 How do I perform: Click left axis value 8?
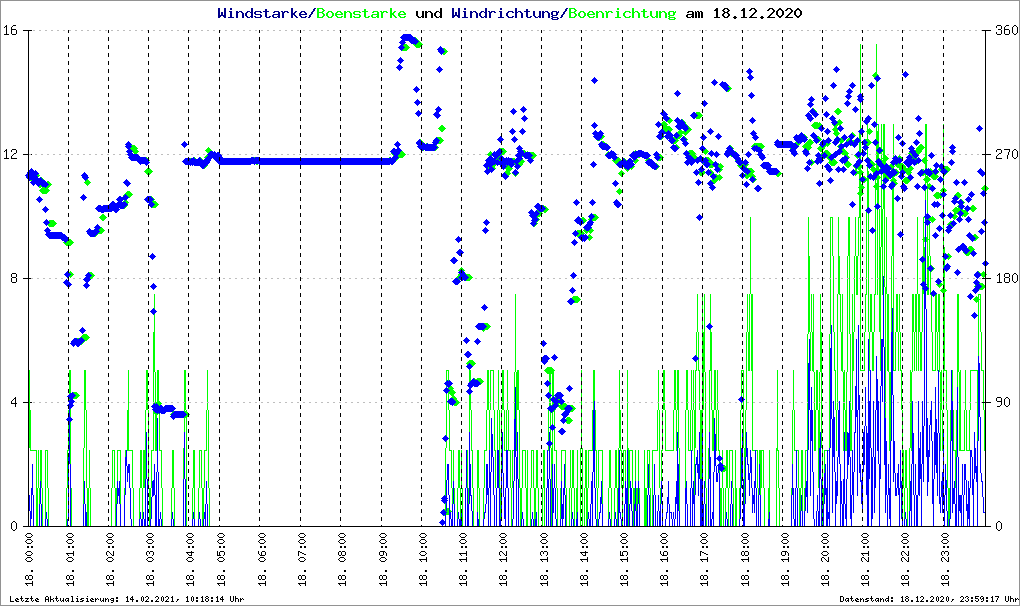tap(14, 278)
